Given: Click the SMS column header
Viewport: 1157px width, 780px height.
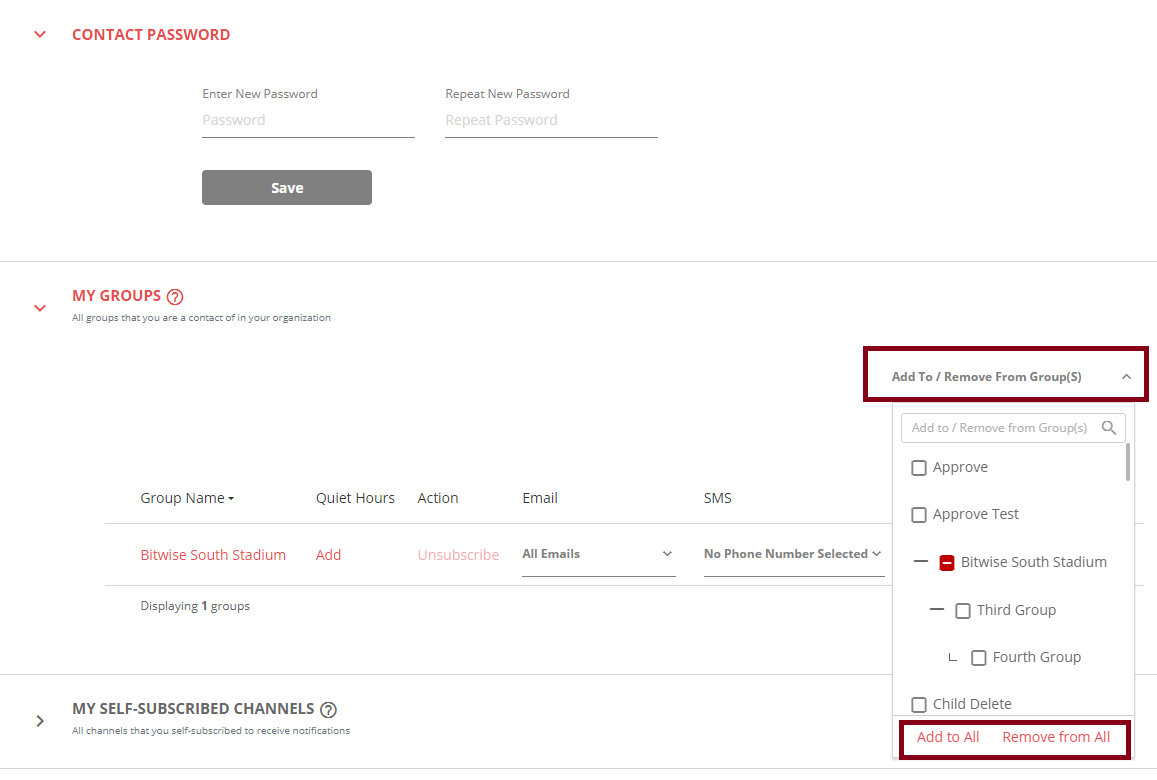Looking at the screenshot, I should click(x=717, y=498).
